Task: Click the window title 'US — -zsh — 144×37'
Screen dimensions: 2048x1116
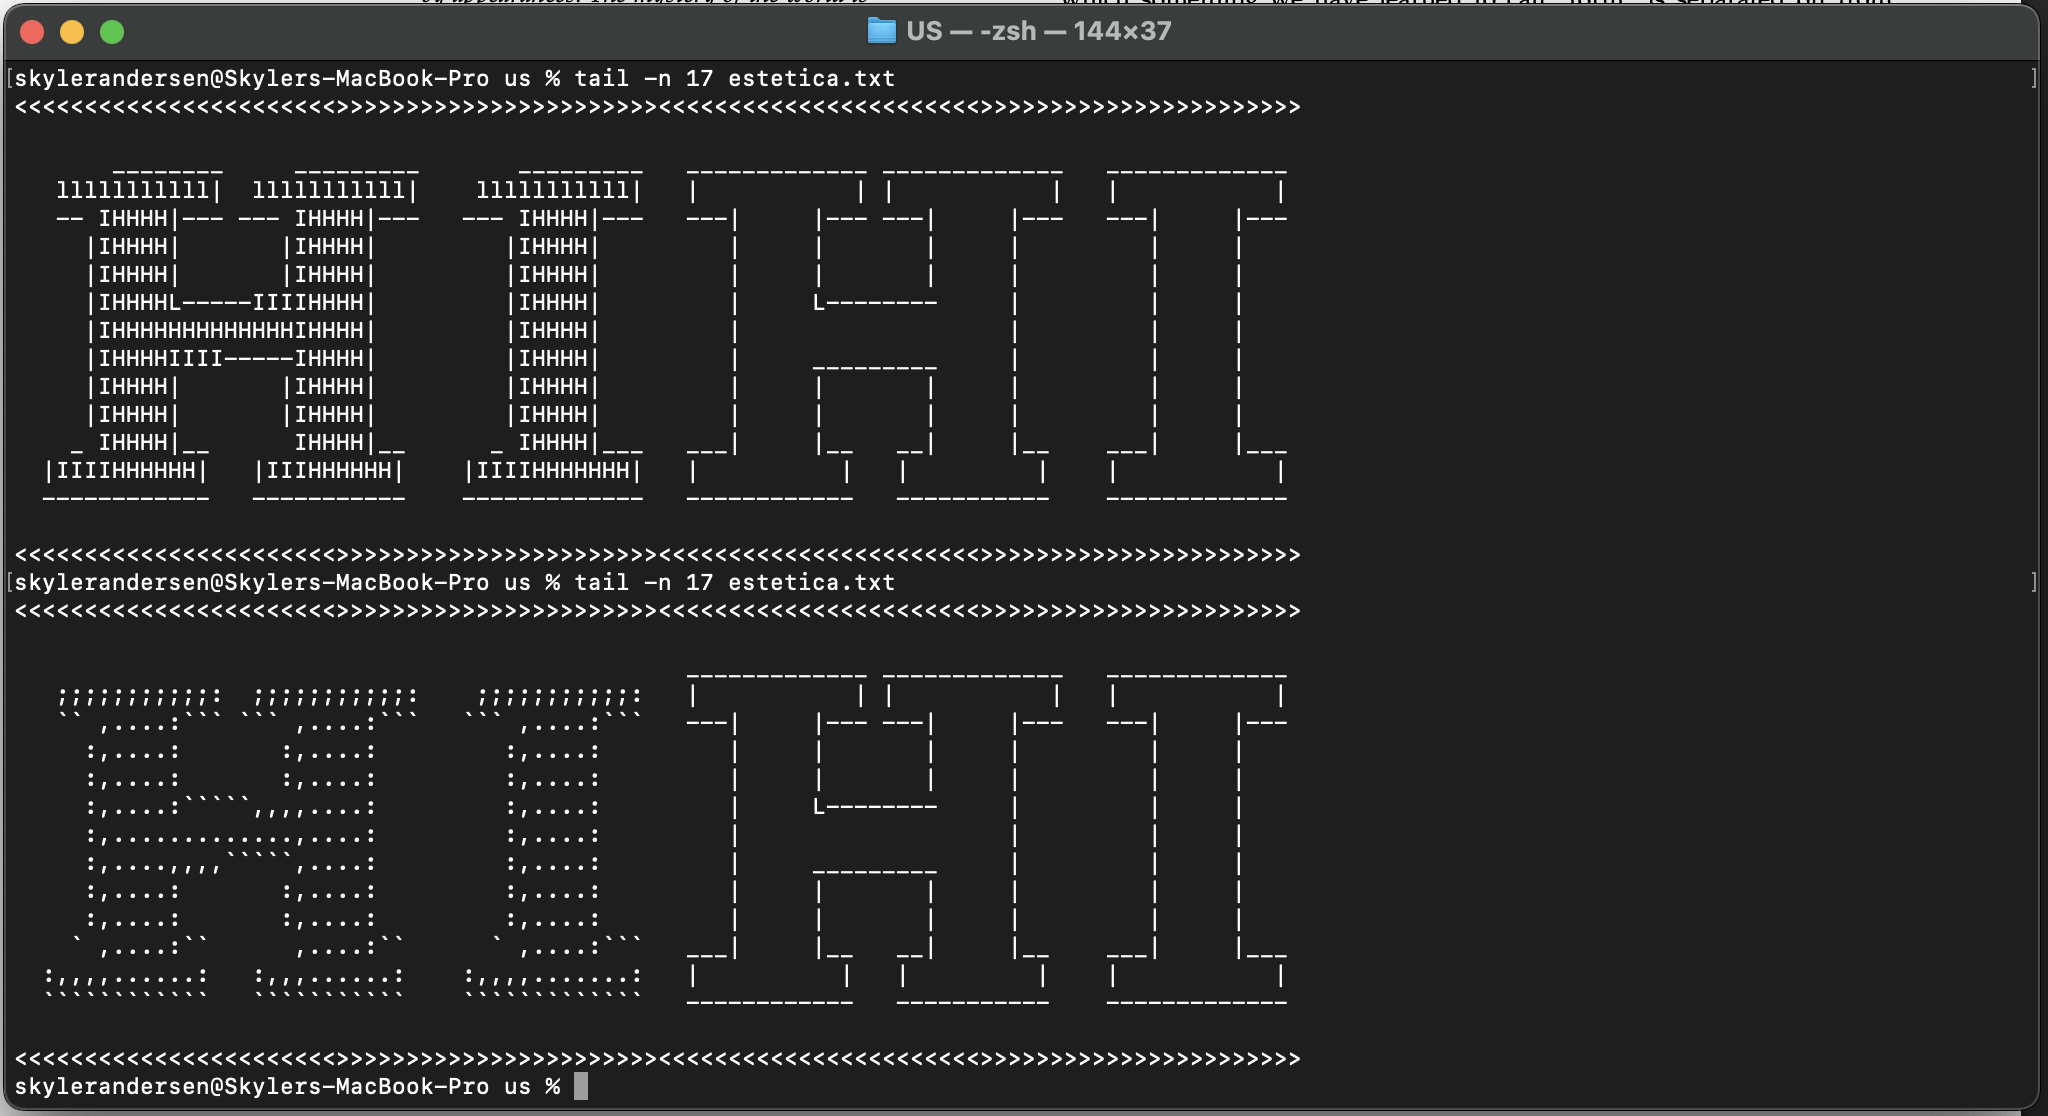Action: [1038, 31]
